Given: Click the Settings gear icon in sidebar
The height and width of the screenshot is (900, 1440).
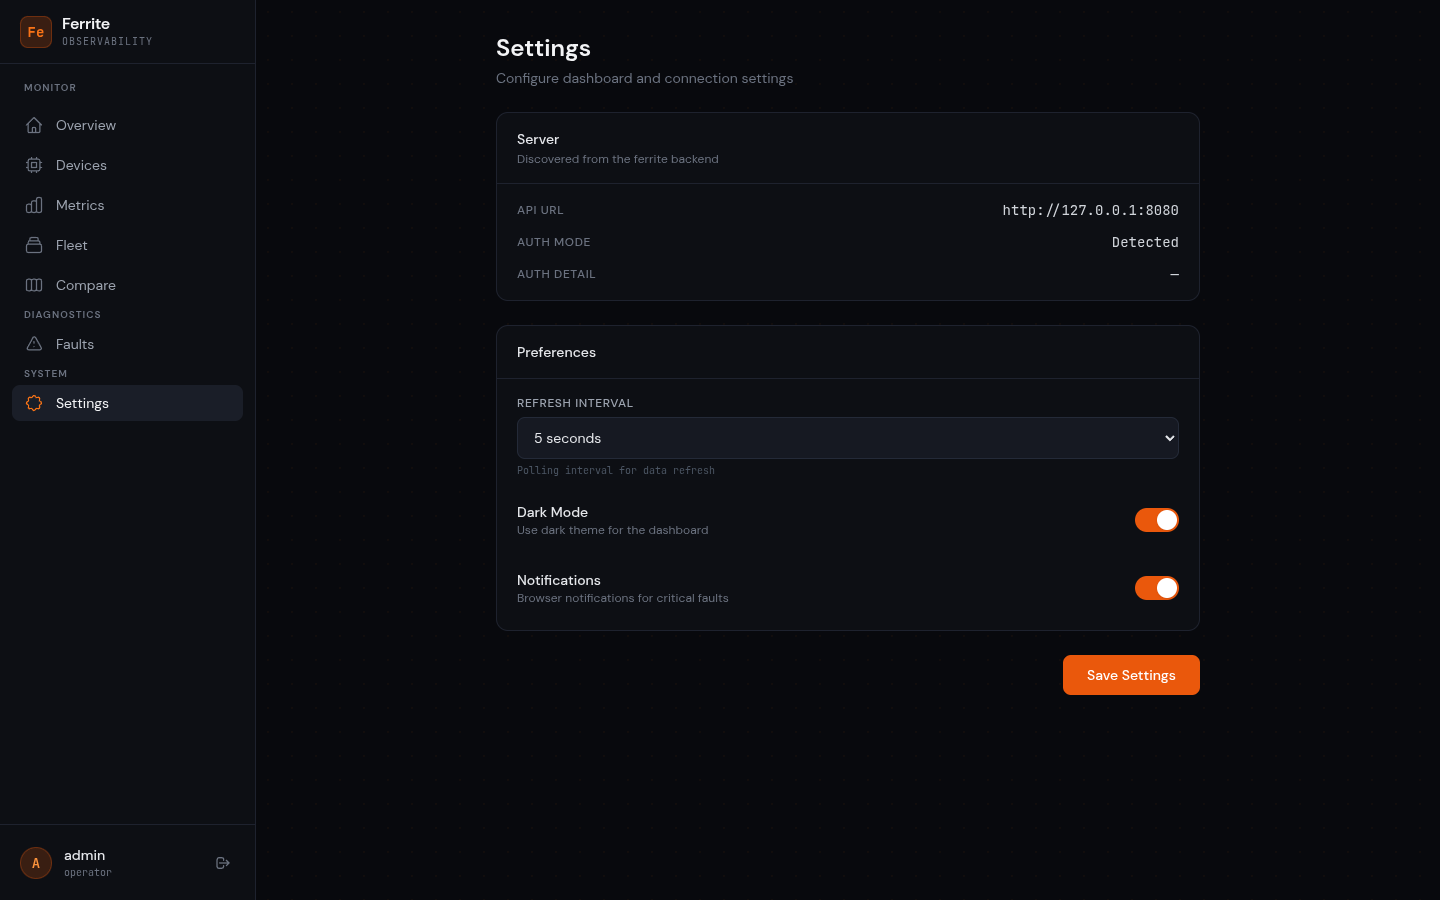Looking at the screenshot, I should coord(34,403).
